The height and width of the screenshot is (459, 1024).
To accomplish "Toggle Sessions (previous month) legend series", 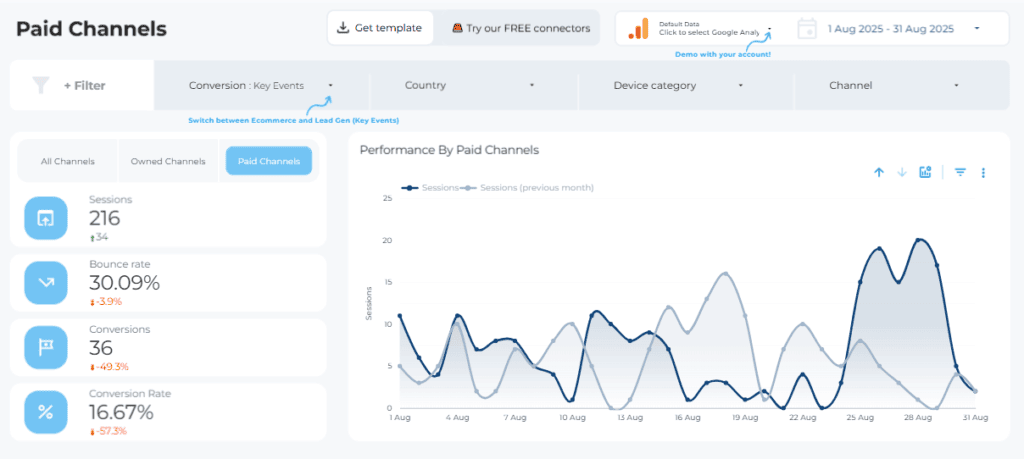I will pyautogui.click(x=528, y=187).
